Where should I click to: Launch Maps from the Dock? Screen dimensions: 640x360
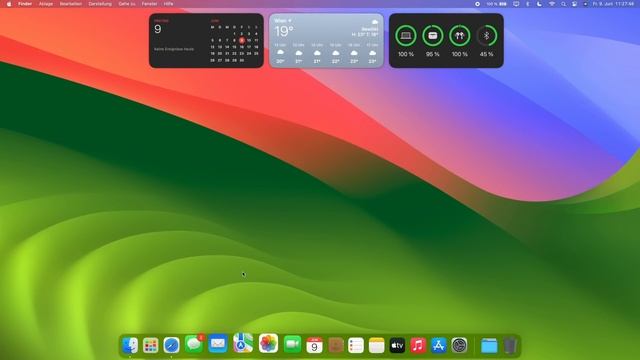pos(243,343)
